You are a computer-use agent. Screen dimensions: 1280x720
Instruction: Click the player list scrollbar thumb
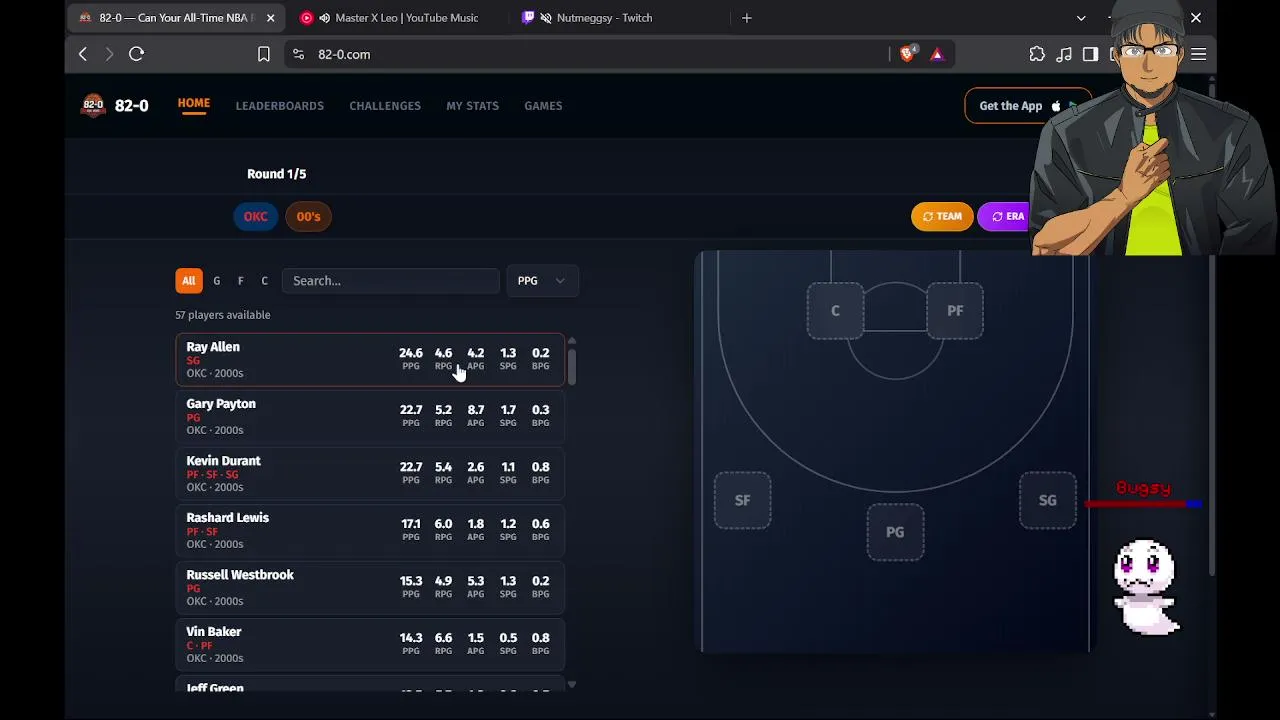pos(572,366)
